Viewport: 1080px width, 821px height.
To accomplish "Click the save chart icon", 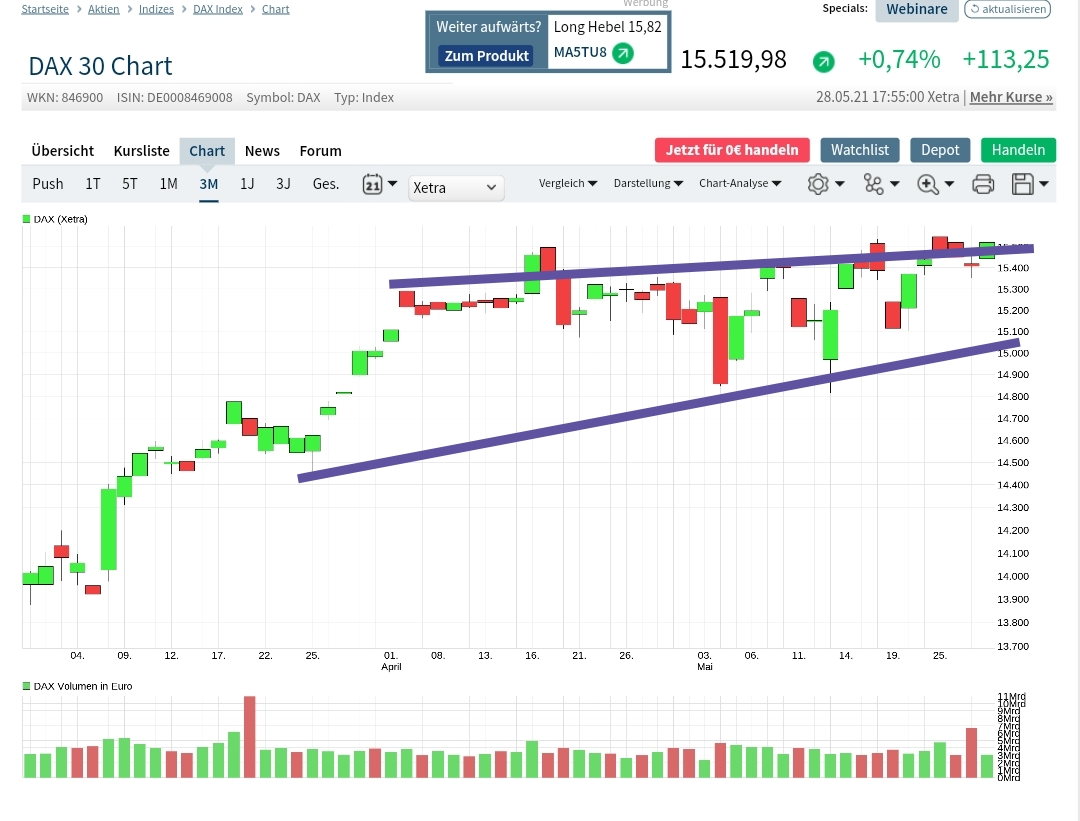I will coord(1024,183).
